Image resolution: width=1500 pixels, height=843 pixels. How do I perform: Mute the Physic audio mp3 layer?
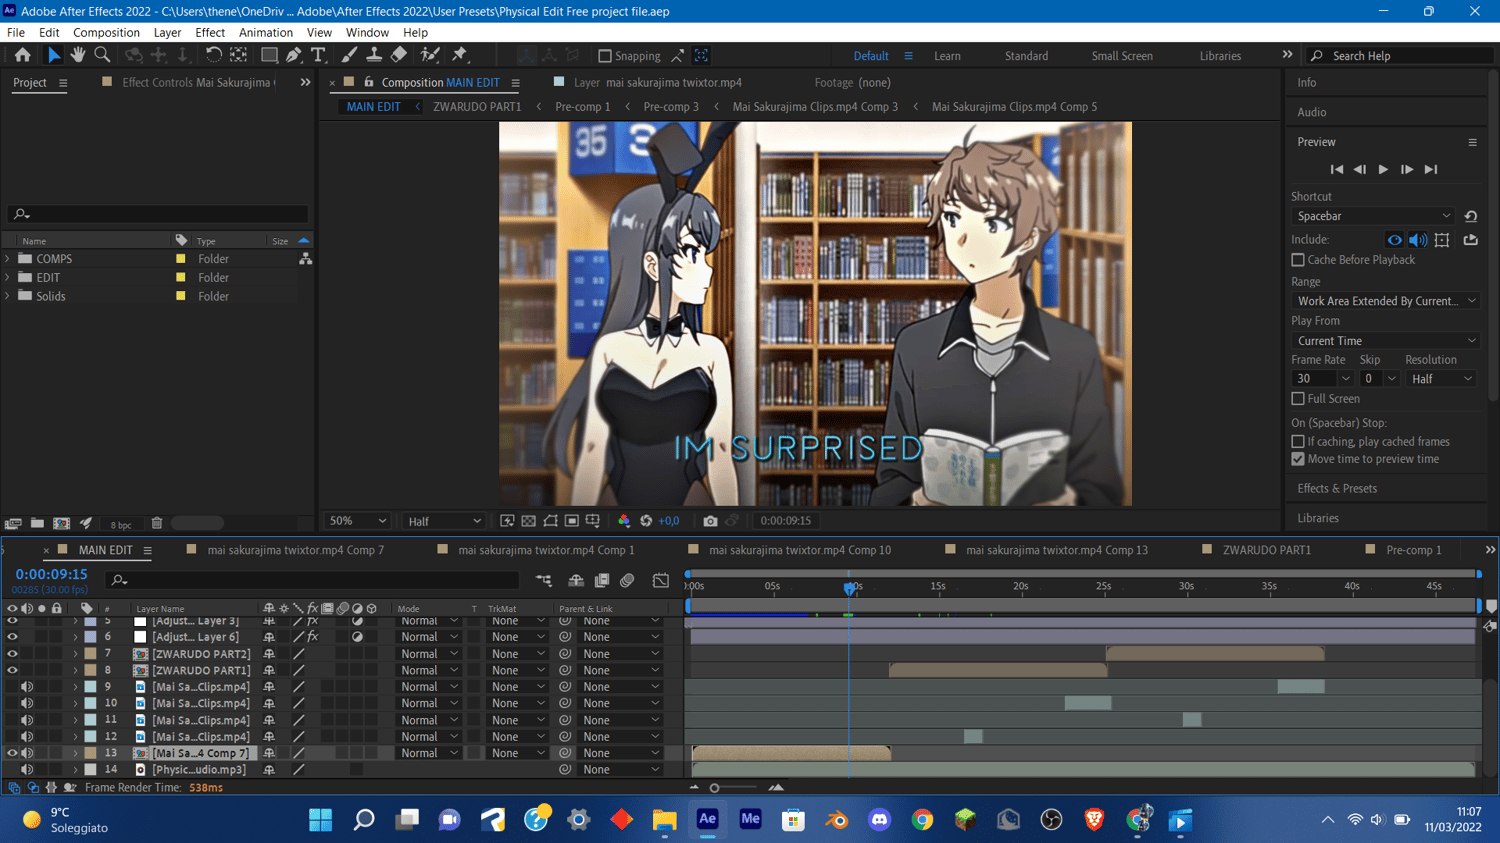[27, 770]
